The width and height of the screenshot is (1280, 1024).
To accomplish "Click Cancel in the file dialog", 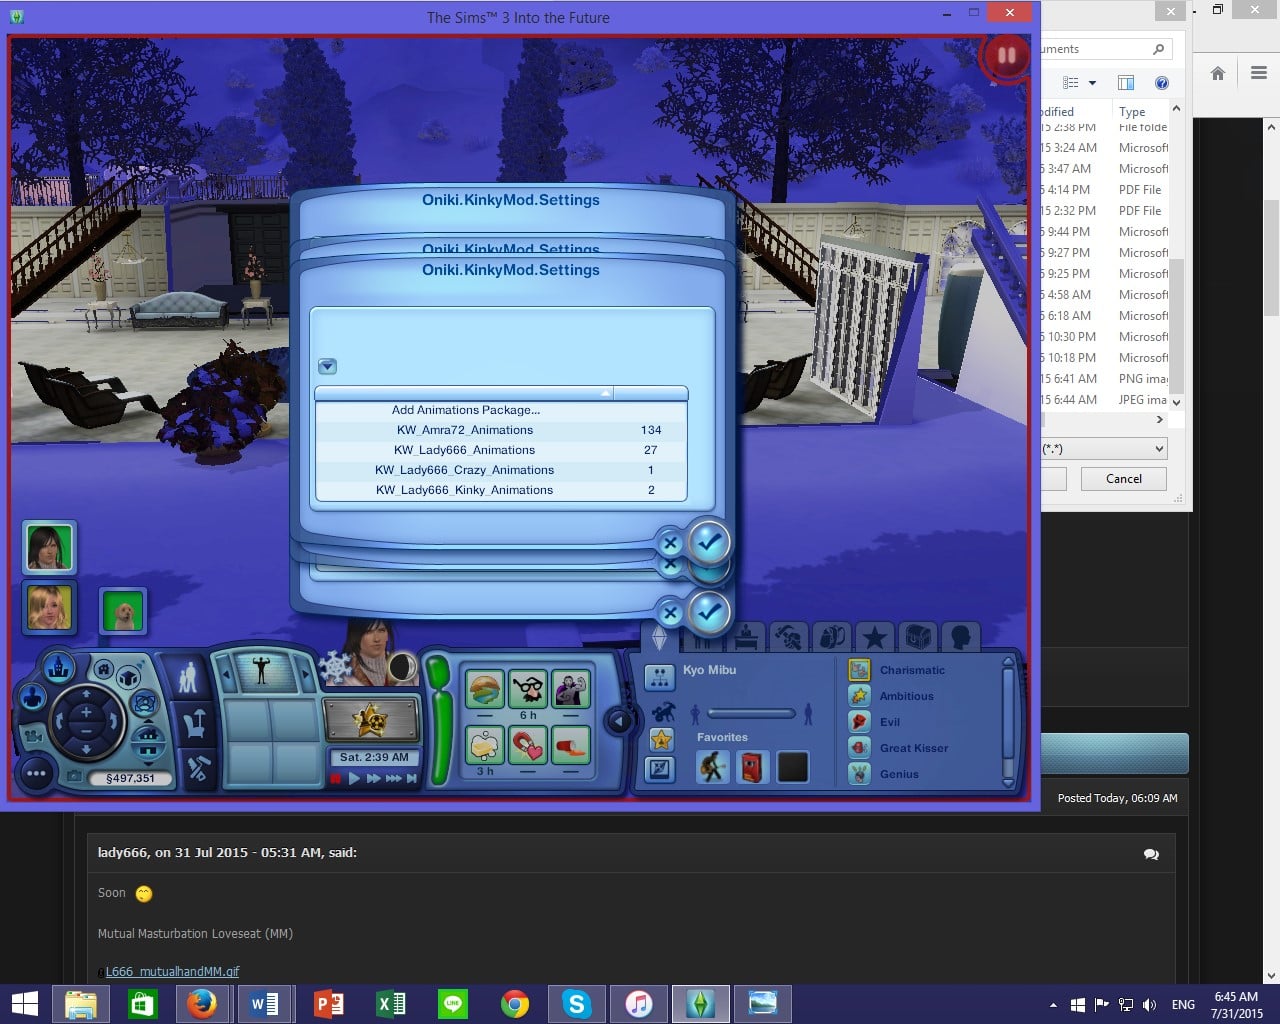I will [1124, 479].
